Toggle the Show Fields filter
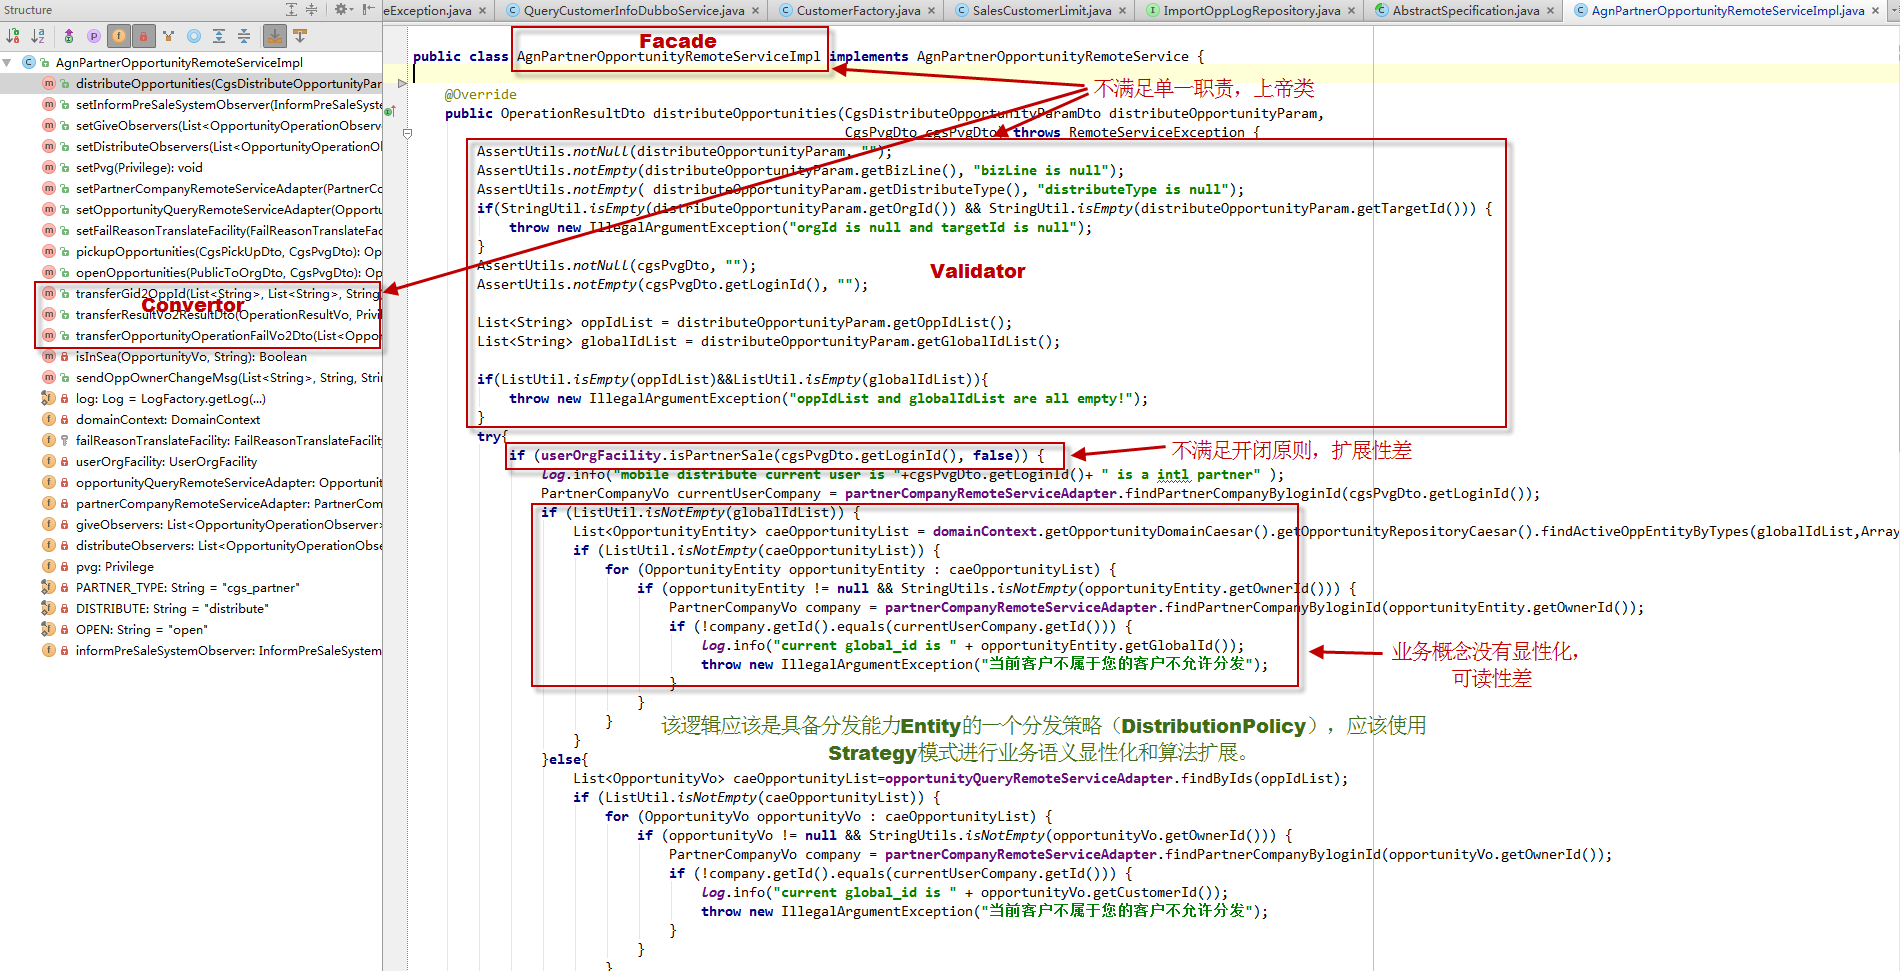 click(118, 36)
